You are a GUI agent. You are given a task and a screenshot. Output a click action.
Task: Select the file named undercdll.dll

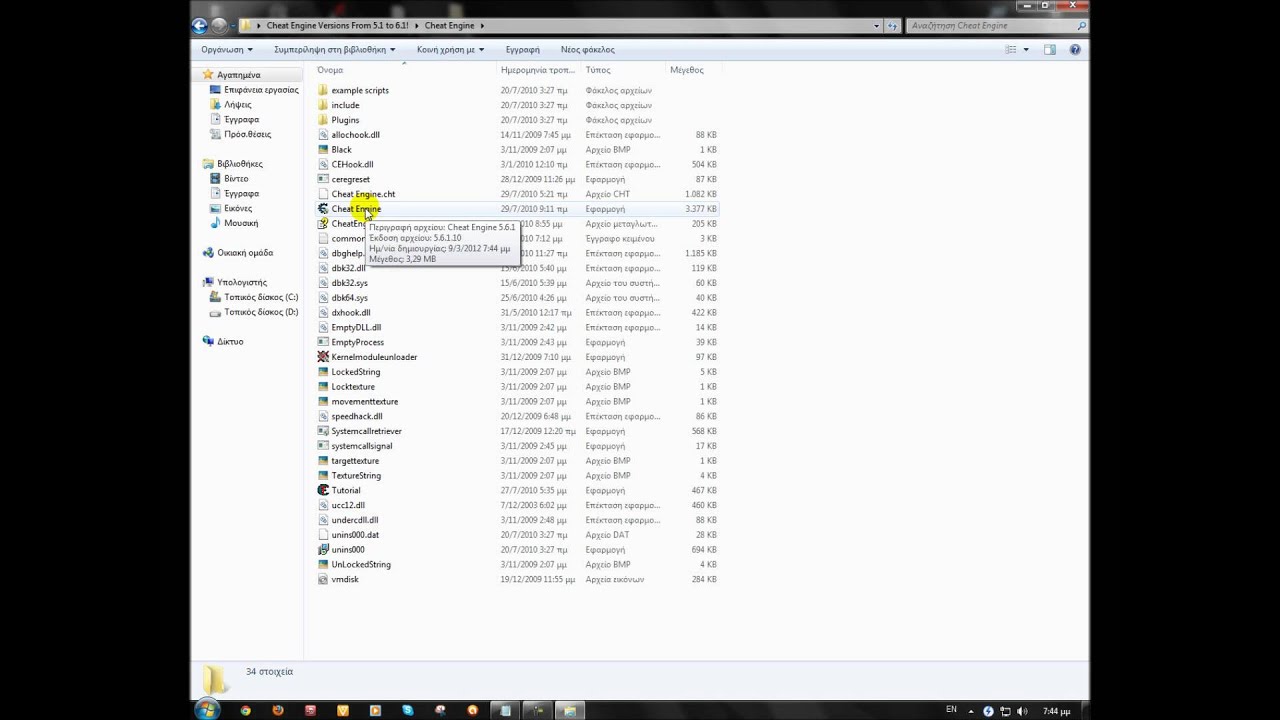[355, 520]
